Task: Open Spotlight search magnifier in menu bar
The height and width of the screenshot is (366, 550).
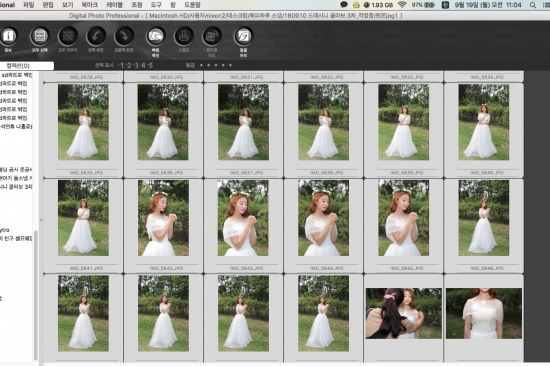Action: (x=533, y=5)
